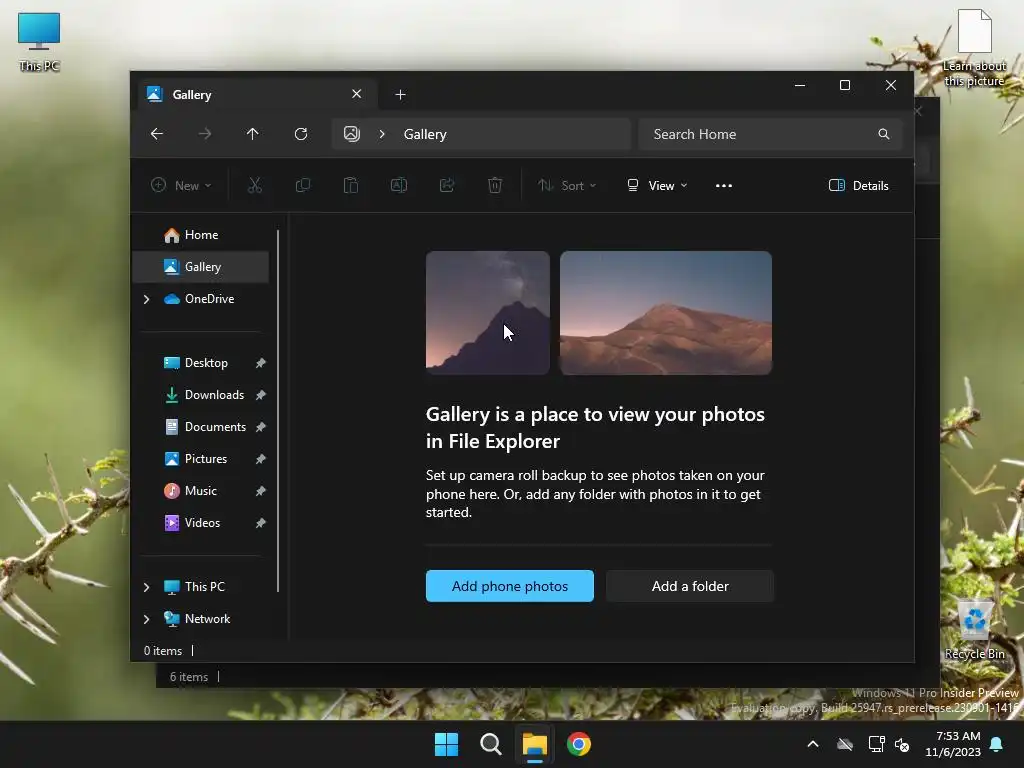
Task: Go back using the back arrow
Action: coord(157,134)
